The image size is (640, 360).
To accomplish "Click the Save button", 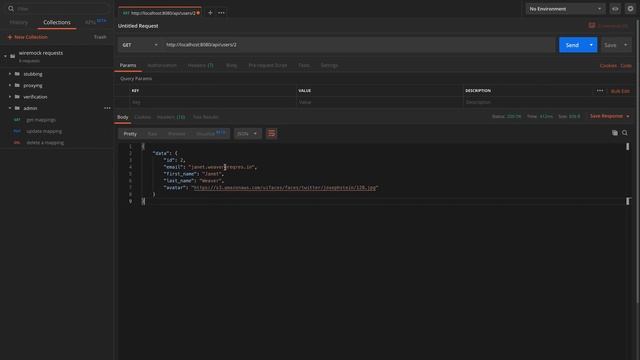I will point(610,45).
